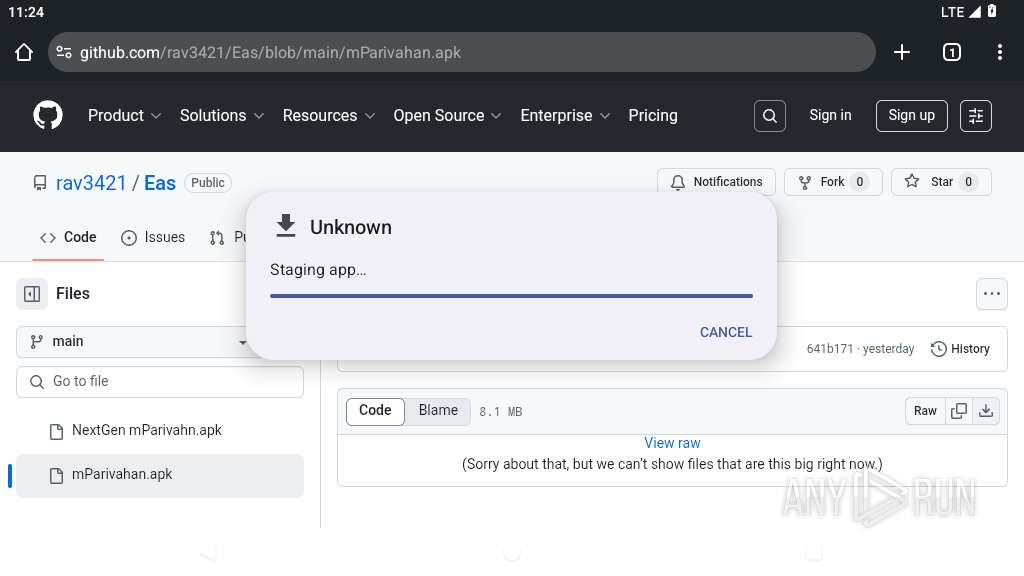Click the download icon in Unknown dialog
1024x576 pixels.
(285, 226)
